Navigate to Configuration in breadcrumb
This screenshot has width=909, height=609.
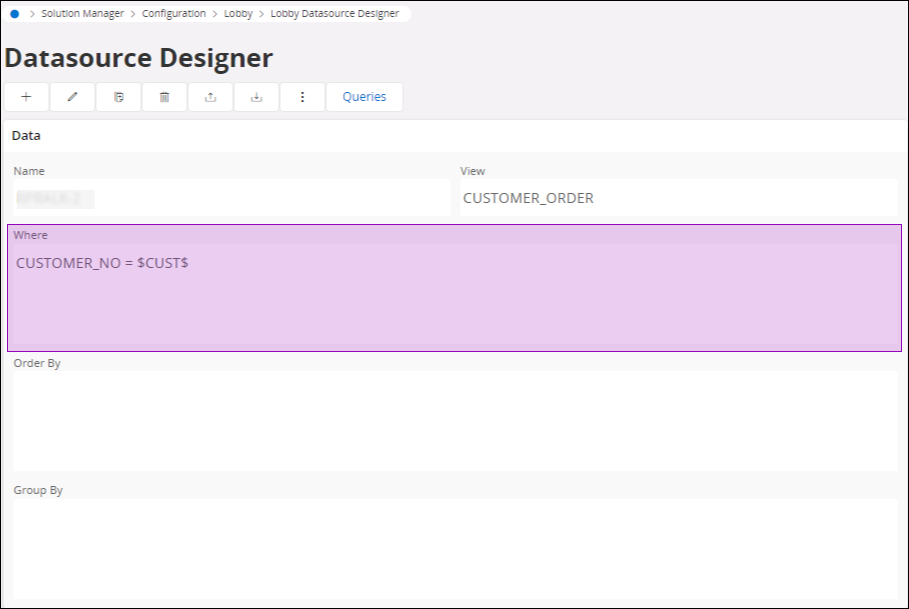click(x=174, y=14)
